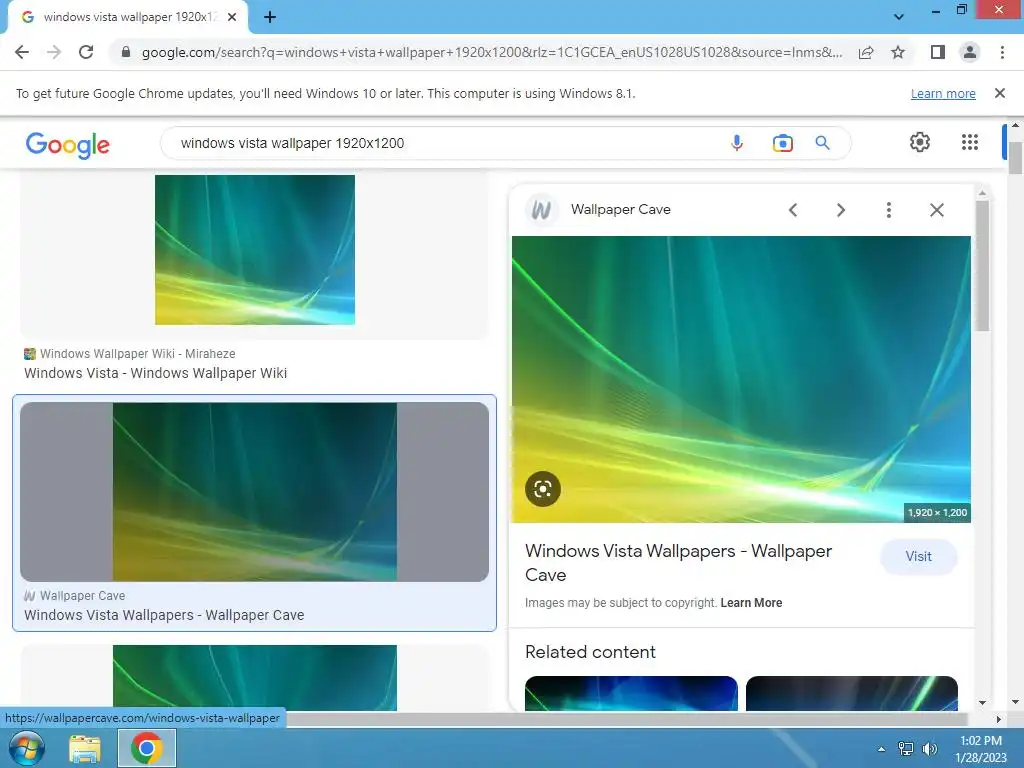
Task: Click the preview panel's vertical scrollbar
Action: (x=982, y=265)
